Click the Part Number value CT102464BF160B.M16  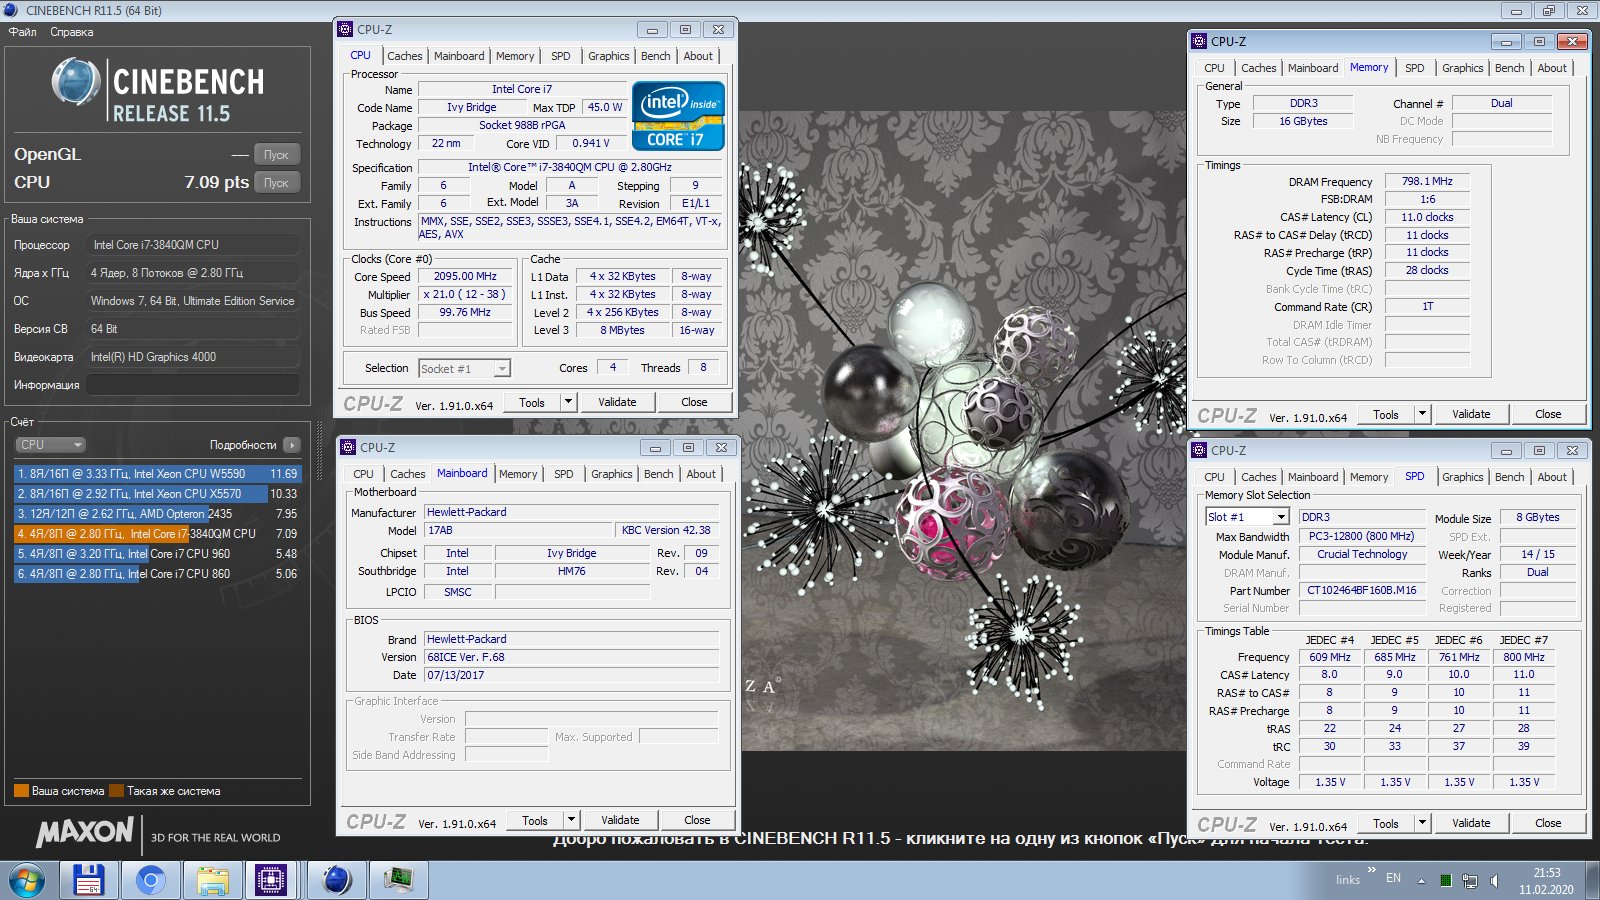click(1362, 590)
